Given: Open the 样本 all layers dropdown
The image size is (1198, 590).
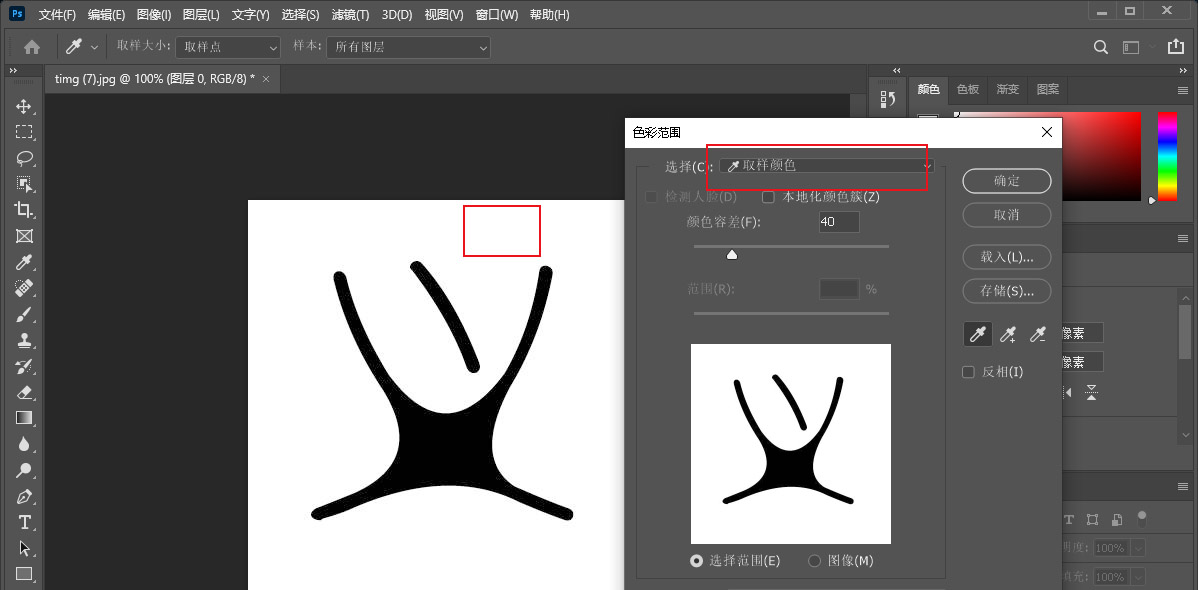Looking at the screenshot, I should coord(407,46).
